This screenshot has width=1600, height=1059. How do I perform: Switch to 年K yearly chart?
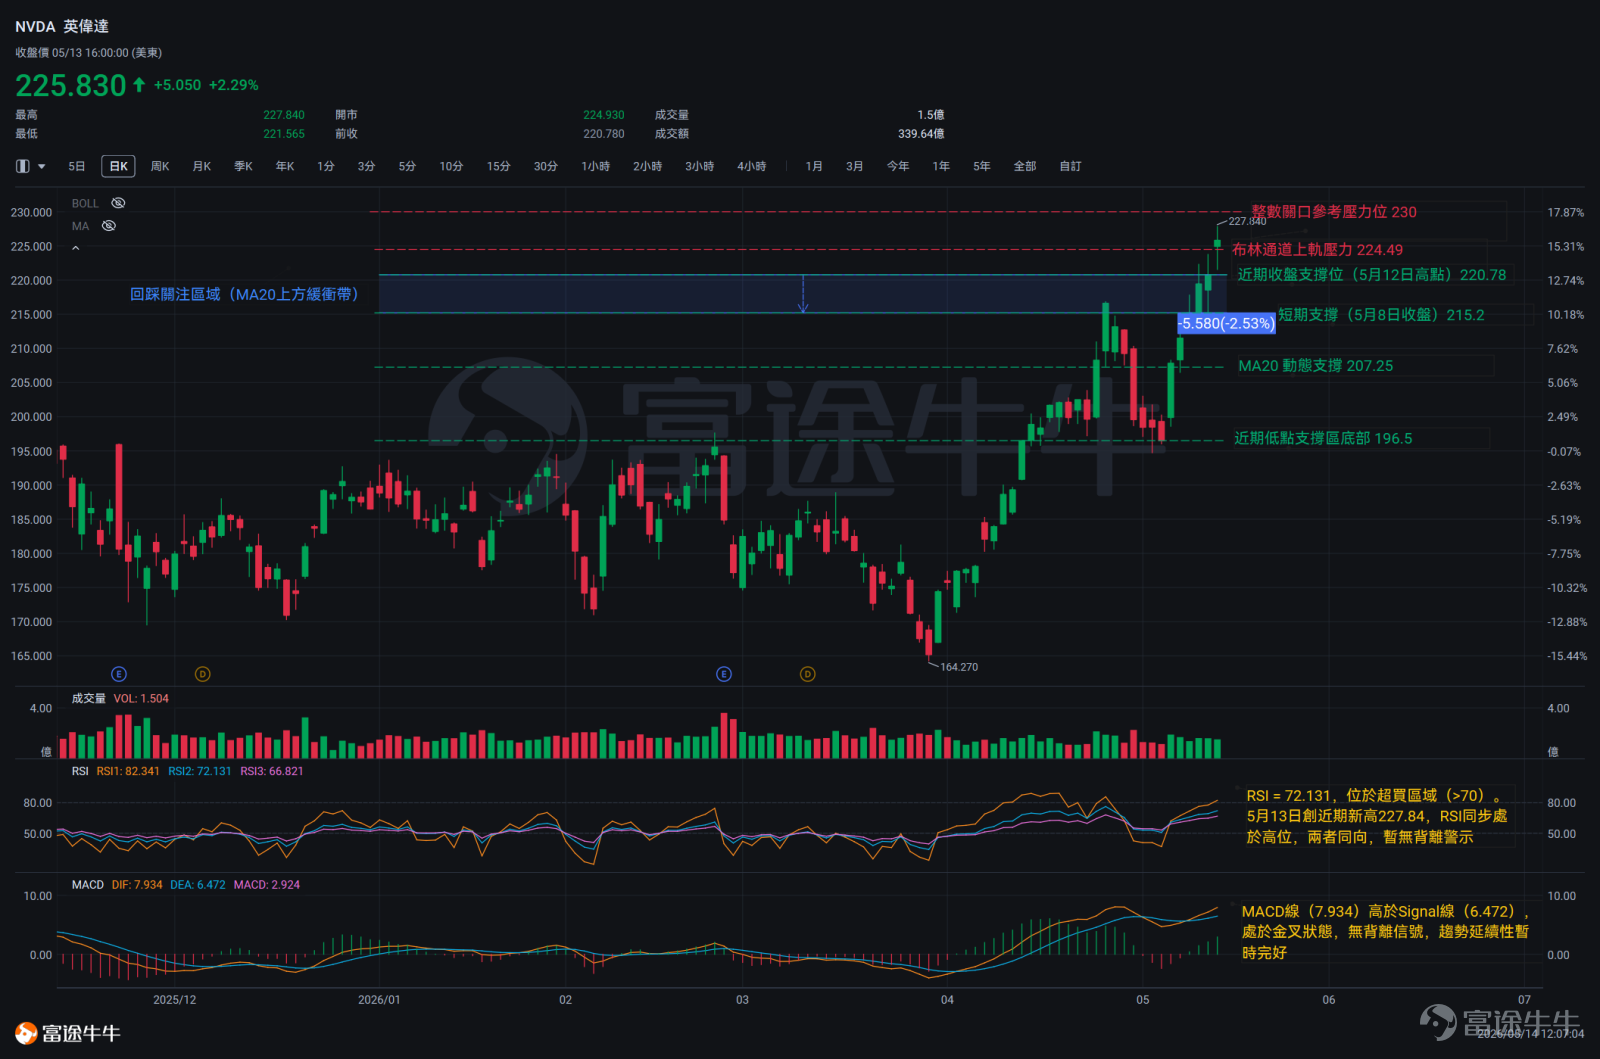(x=285, y=166)
